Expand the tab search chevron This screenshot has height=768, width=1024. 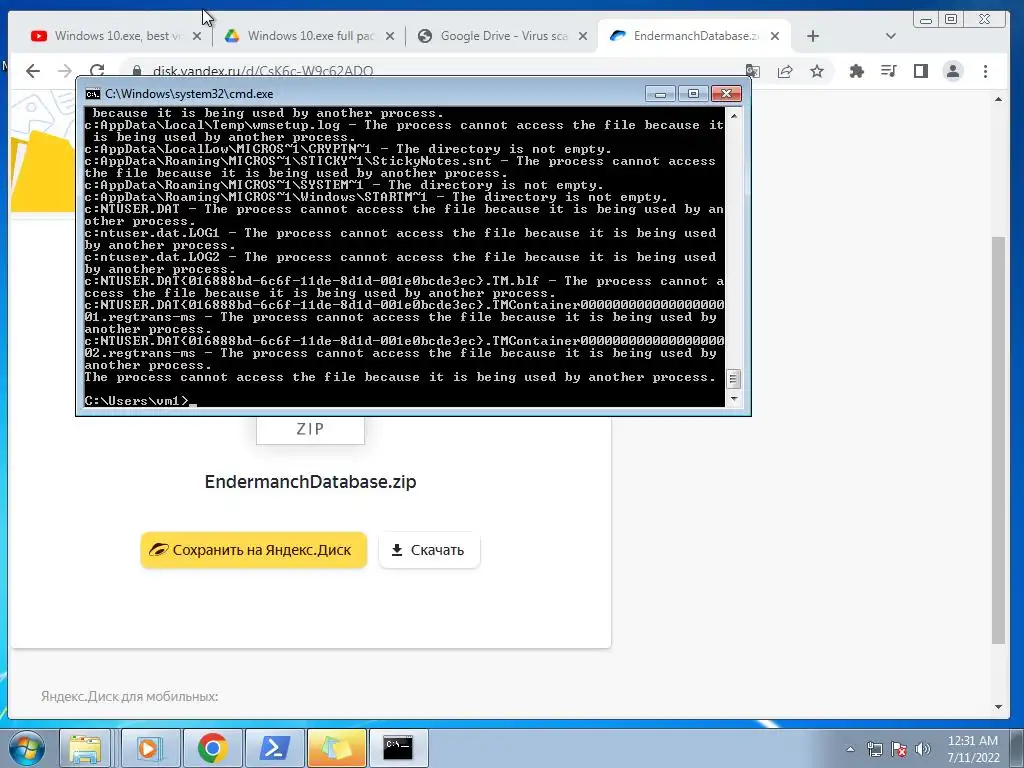890,37
